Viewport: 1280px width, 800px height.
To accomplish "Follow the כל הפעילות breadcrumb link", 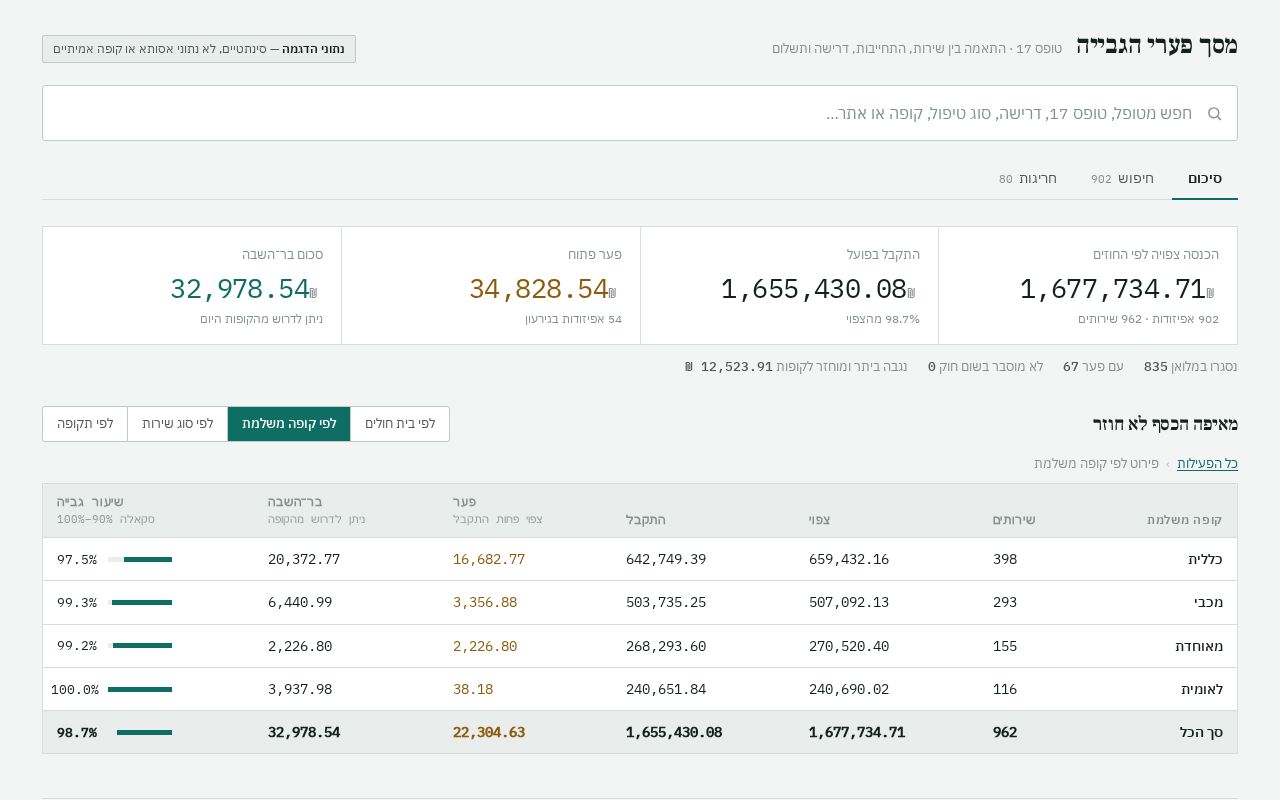I will 1207,463.
